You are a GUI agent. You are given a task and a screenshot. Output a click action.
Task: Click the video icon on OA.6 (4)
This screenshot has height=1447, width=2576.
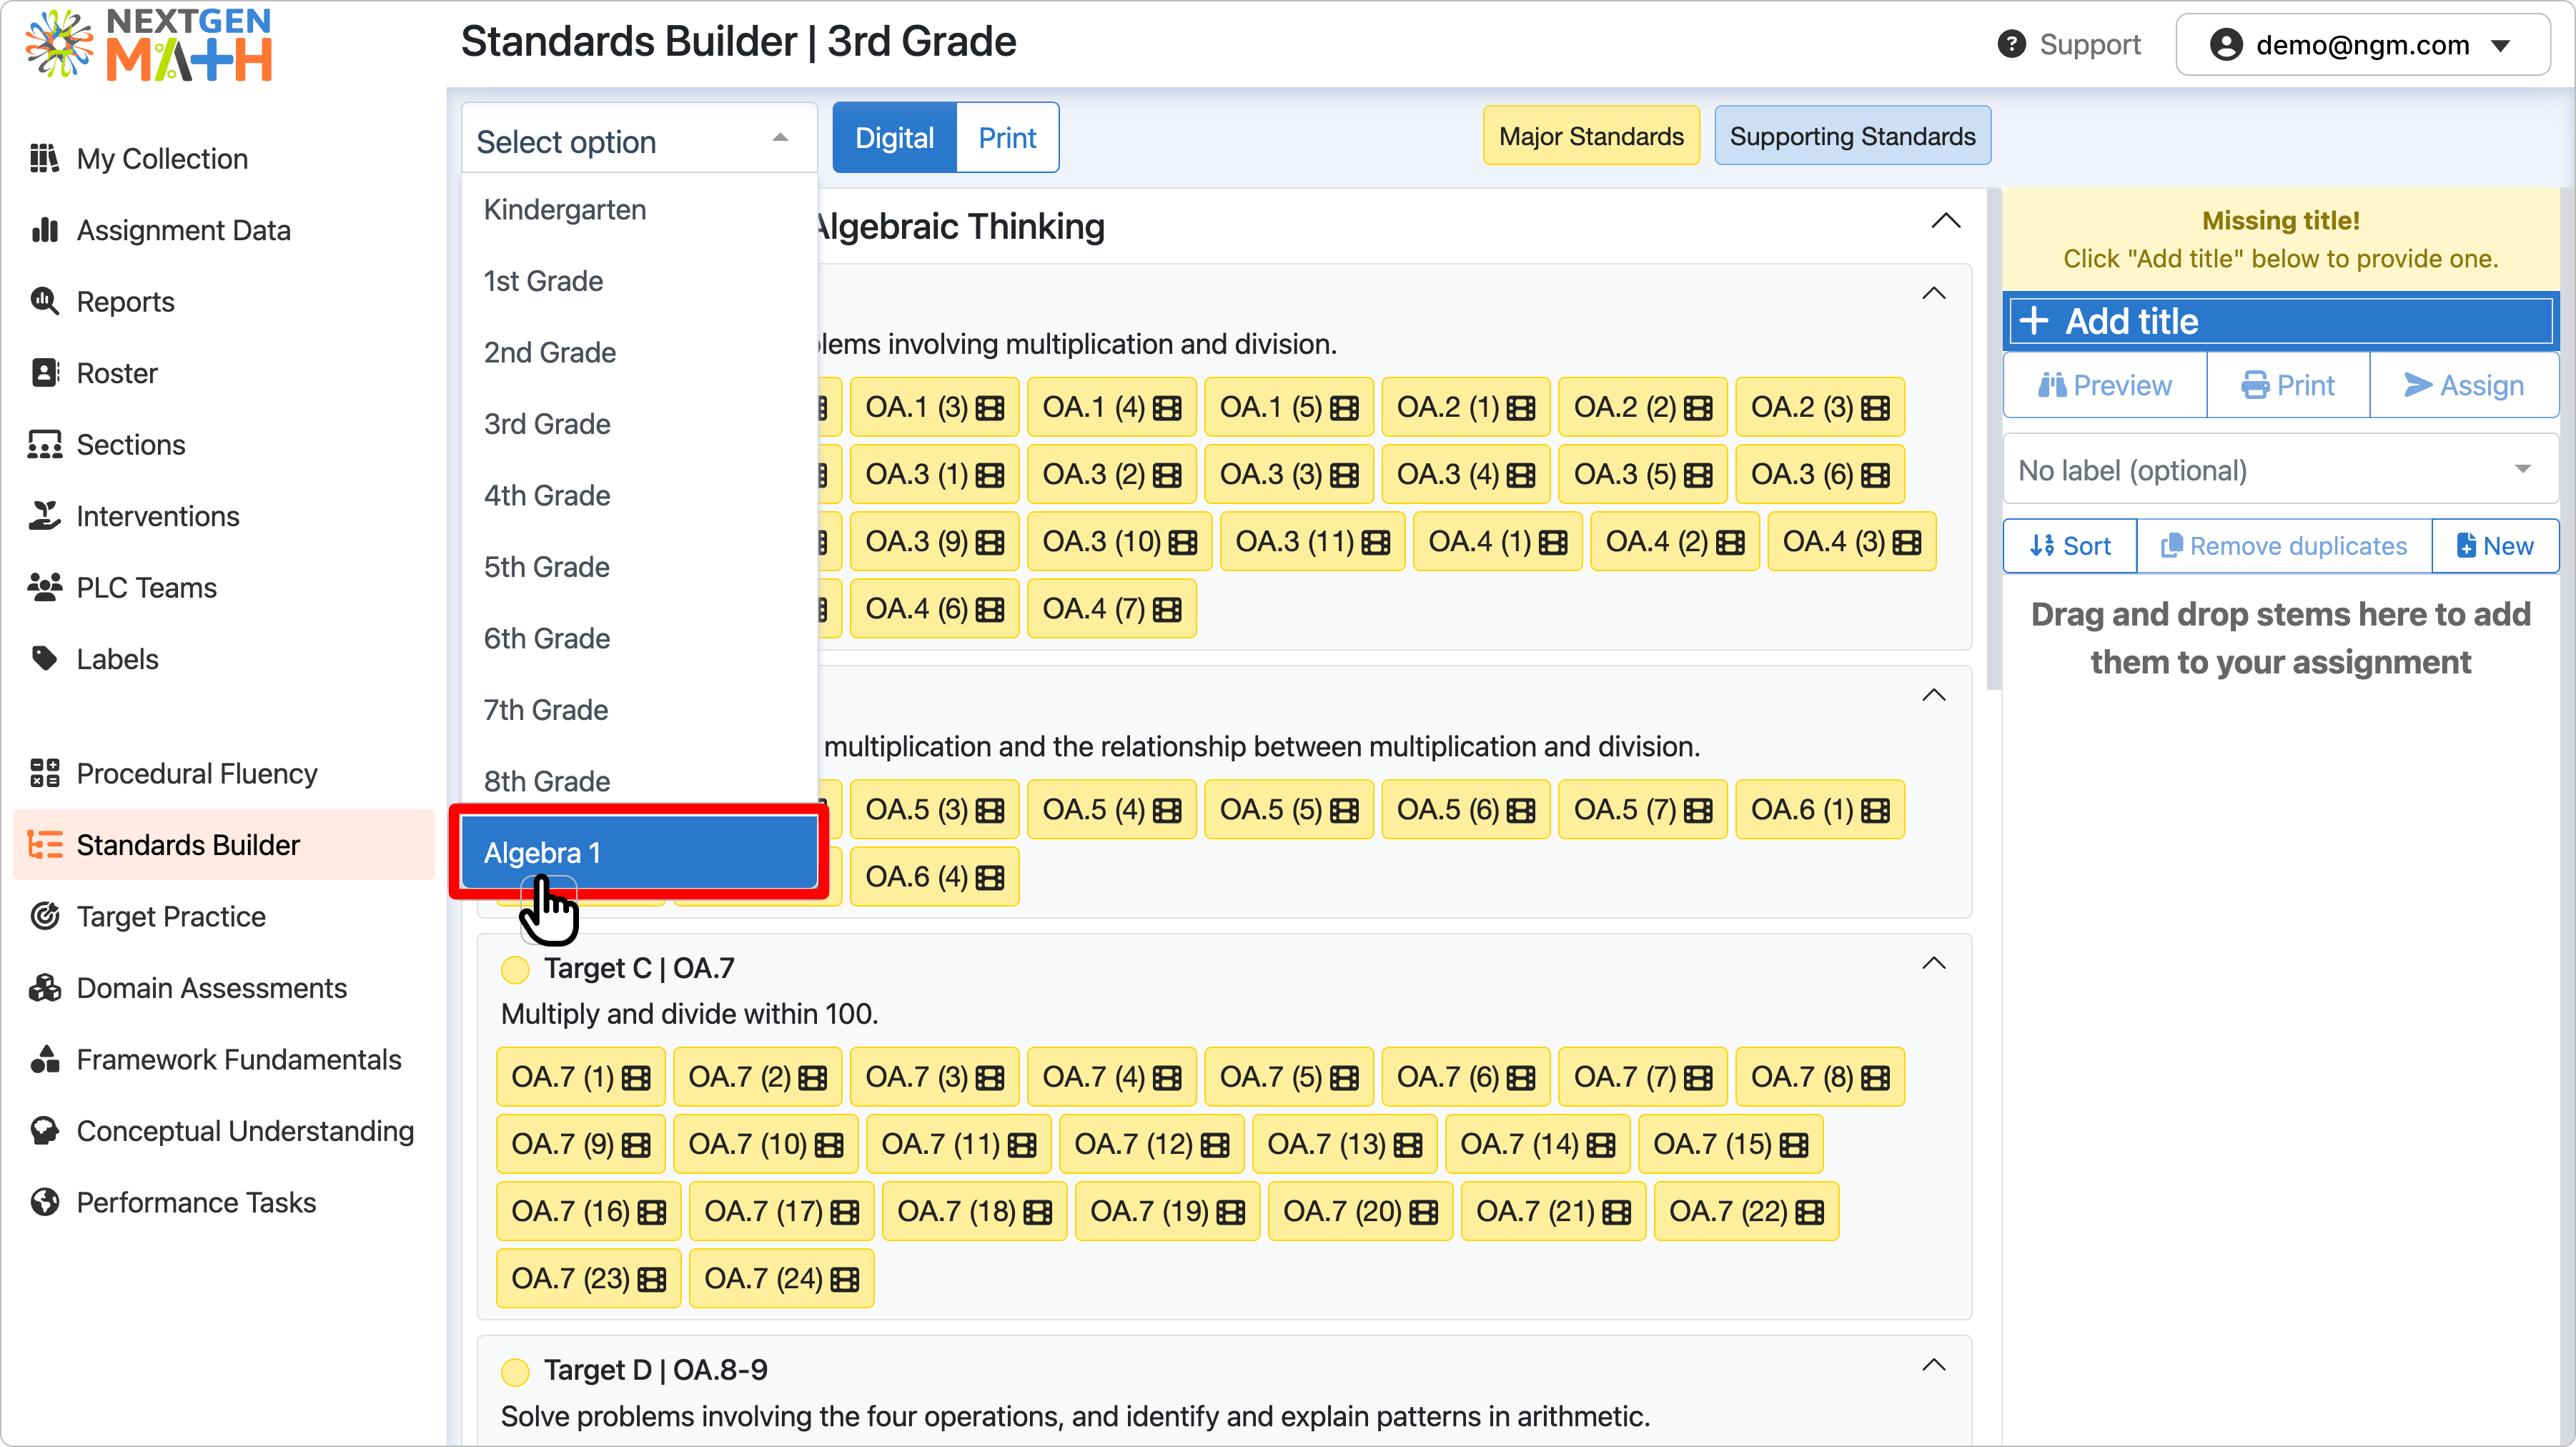tap(990, 877)
